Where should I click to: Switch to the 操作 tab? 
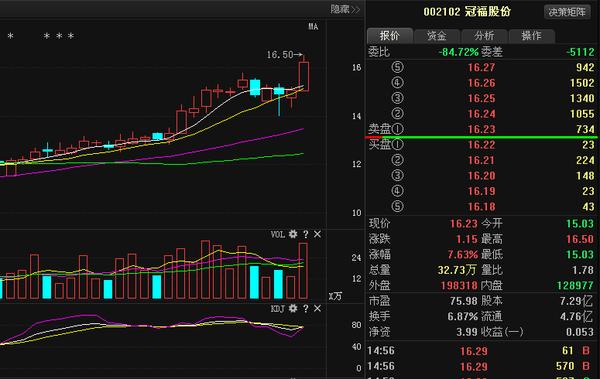[531, 36]
